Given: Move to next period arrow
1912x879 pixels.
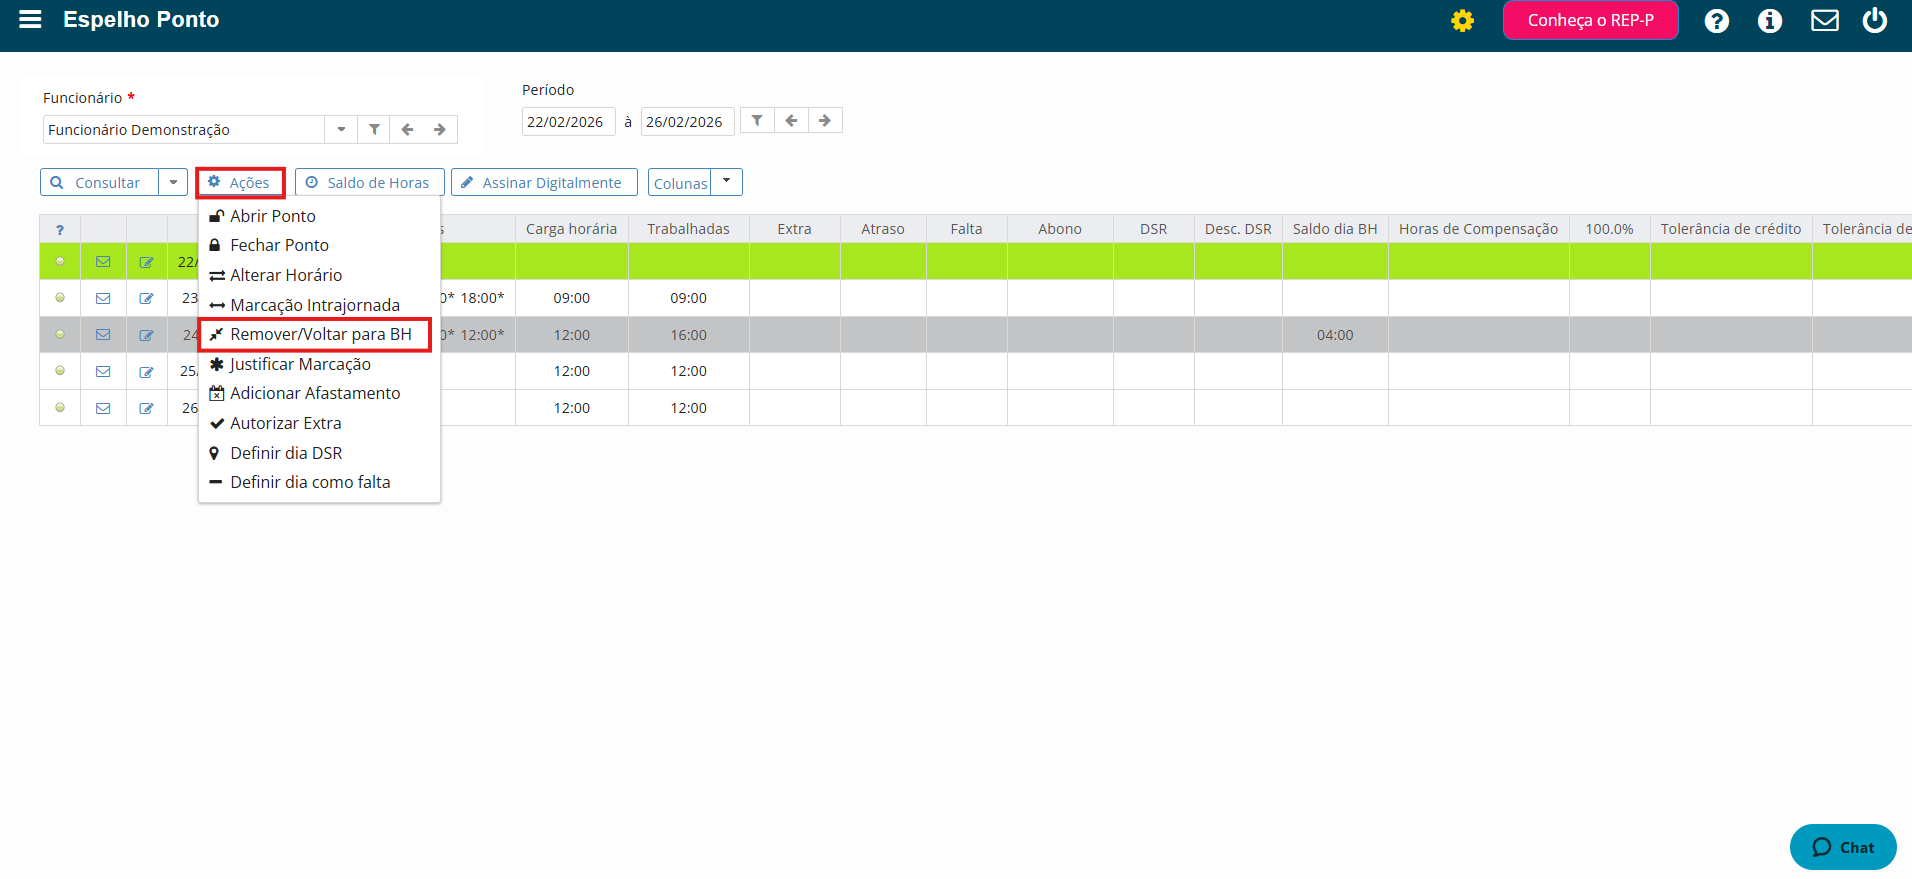Looking at the screenshot, I should pos(825,120).
